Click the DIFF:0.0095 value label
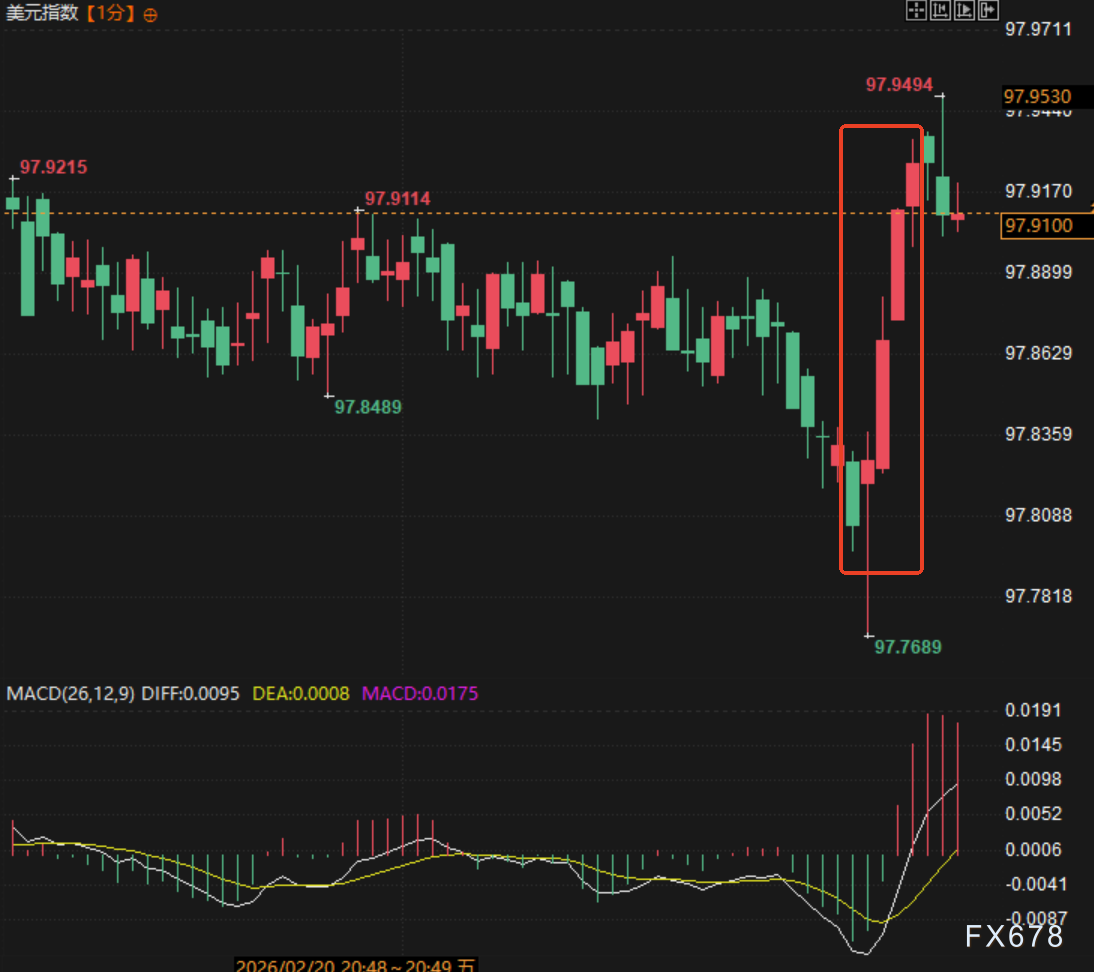This screenshot has height=972, width=1094. click(x=190, y=694)
